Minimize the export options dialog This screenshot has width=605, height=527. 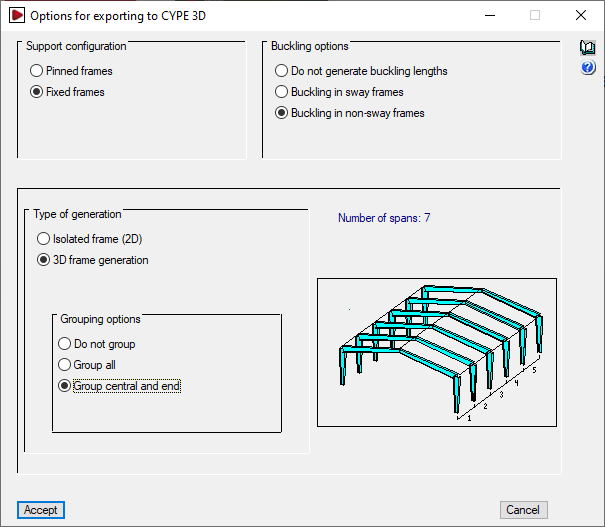click(x=490, y=15)
